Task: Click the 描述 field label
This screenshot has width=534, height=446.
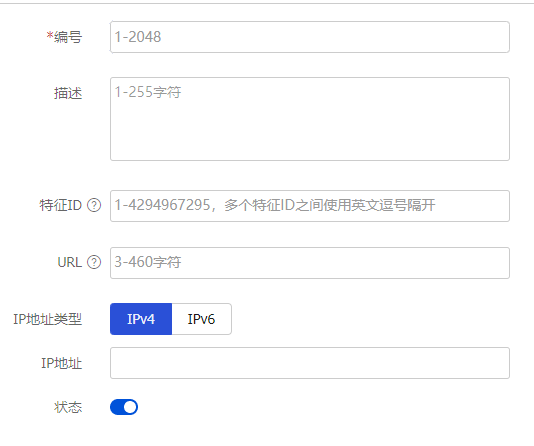Action: point(68,93)
